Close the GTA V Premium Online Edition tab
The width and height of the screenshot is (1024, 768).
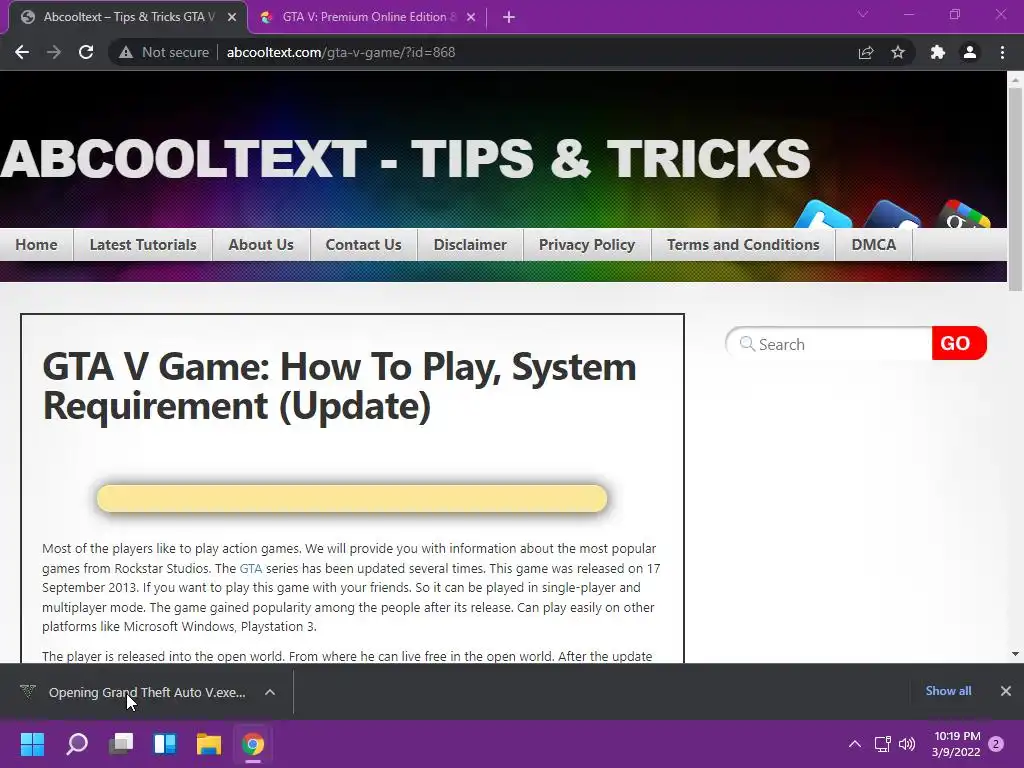point(471,17)
